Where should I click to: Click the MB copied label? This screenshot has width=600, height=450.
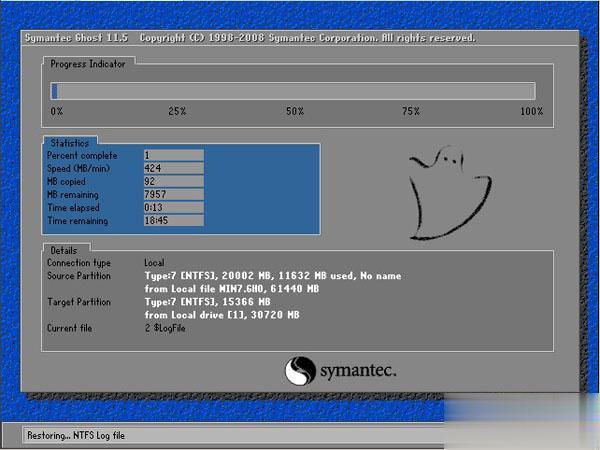coord(66,181)
